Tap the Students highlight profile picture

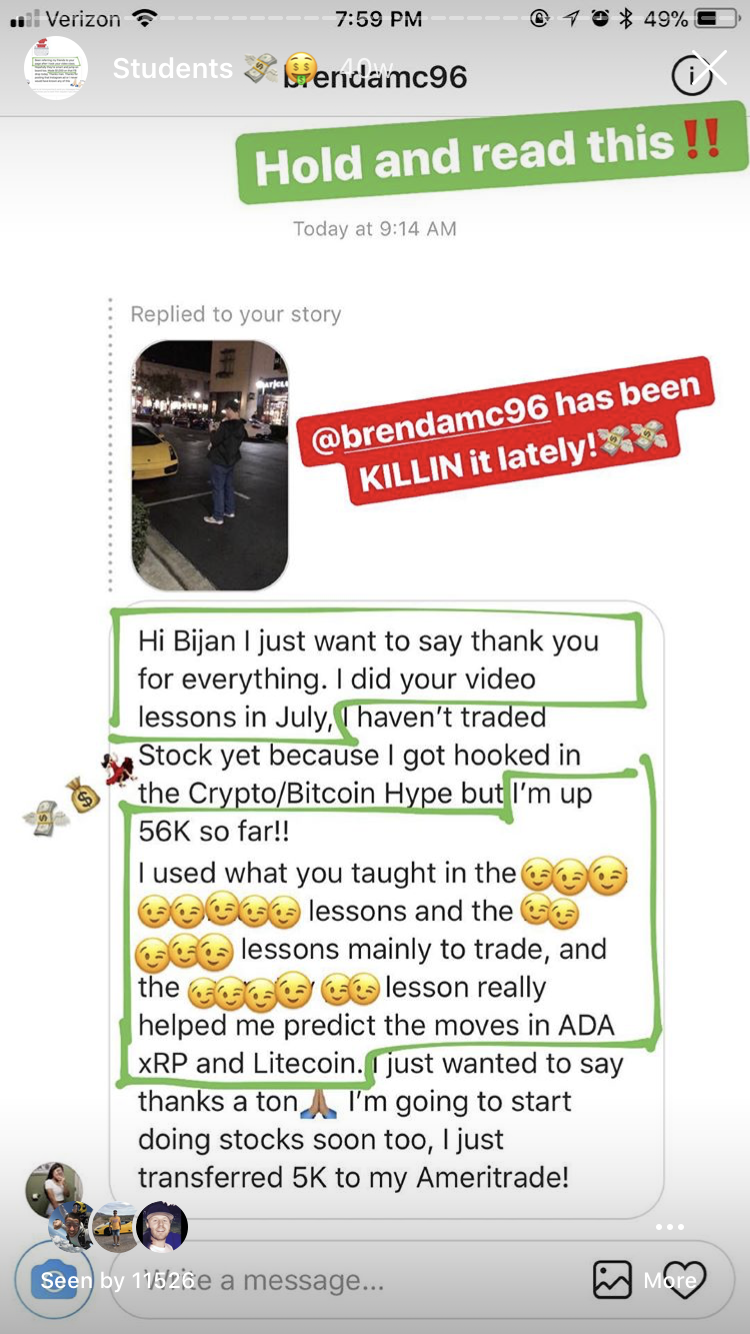56,68
